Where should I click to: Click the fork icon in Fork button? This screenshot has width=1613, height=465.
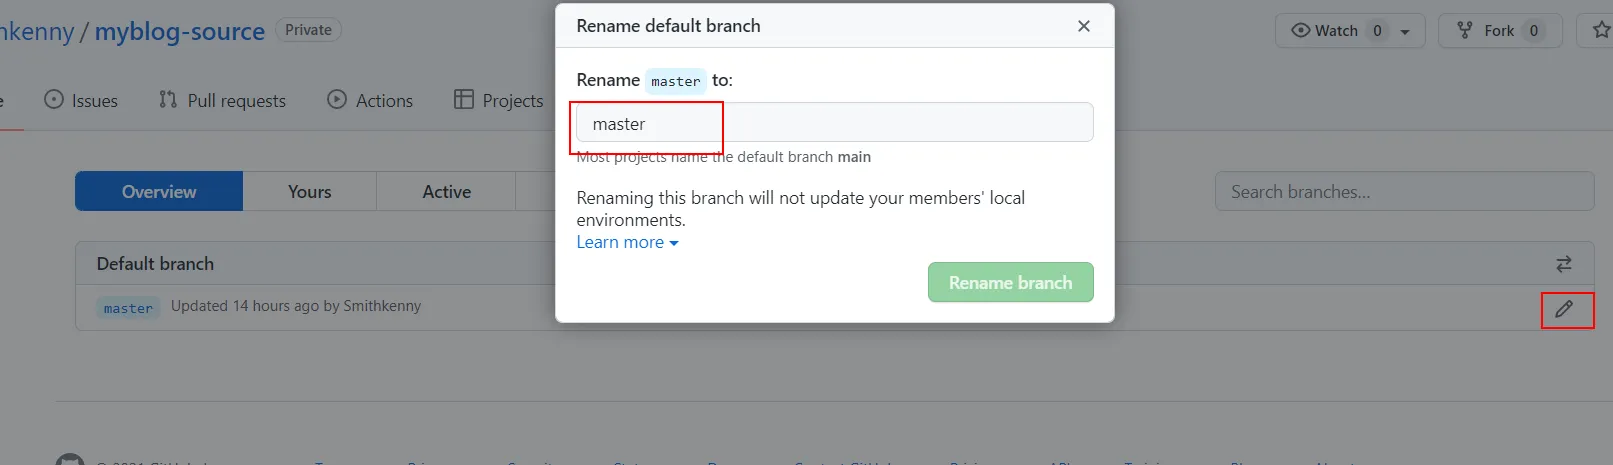(x=1465, y=30)
